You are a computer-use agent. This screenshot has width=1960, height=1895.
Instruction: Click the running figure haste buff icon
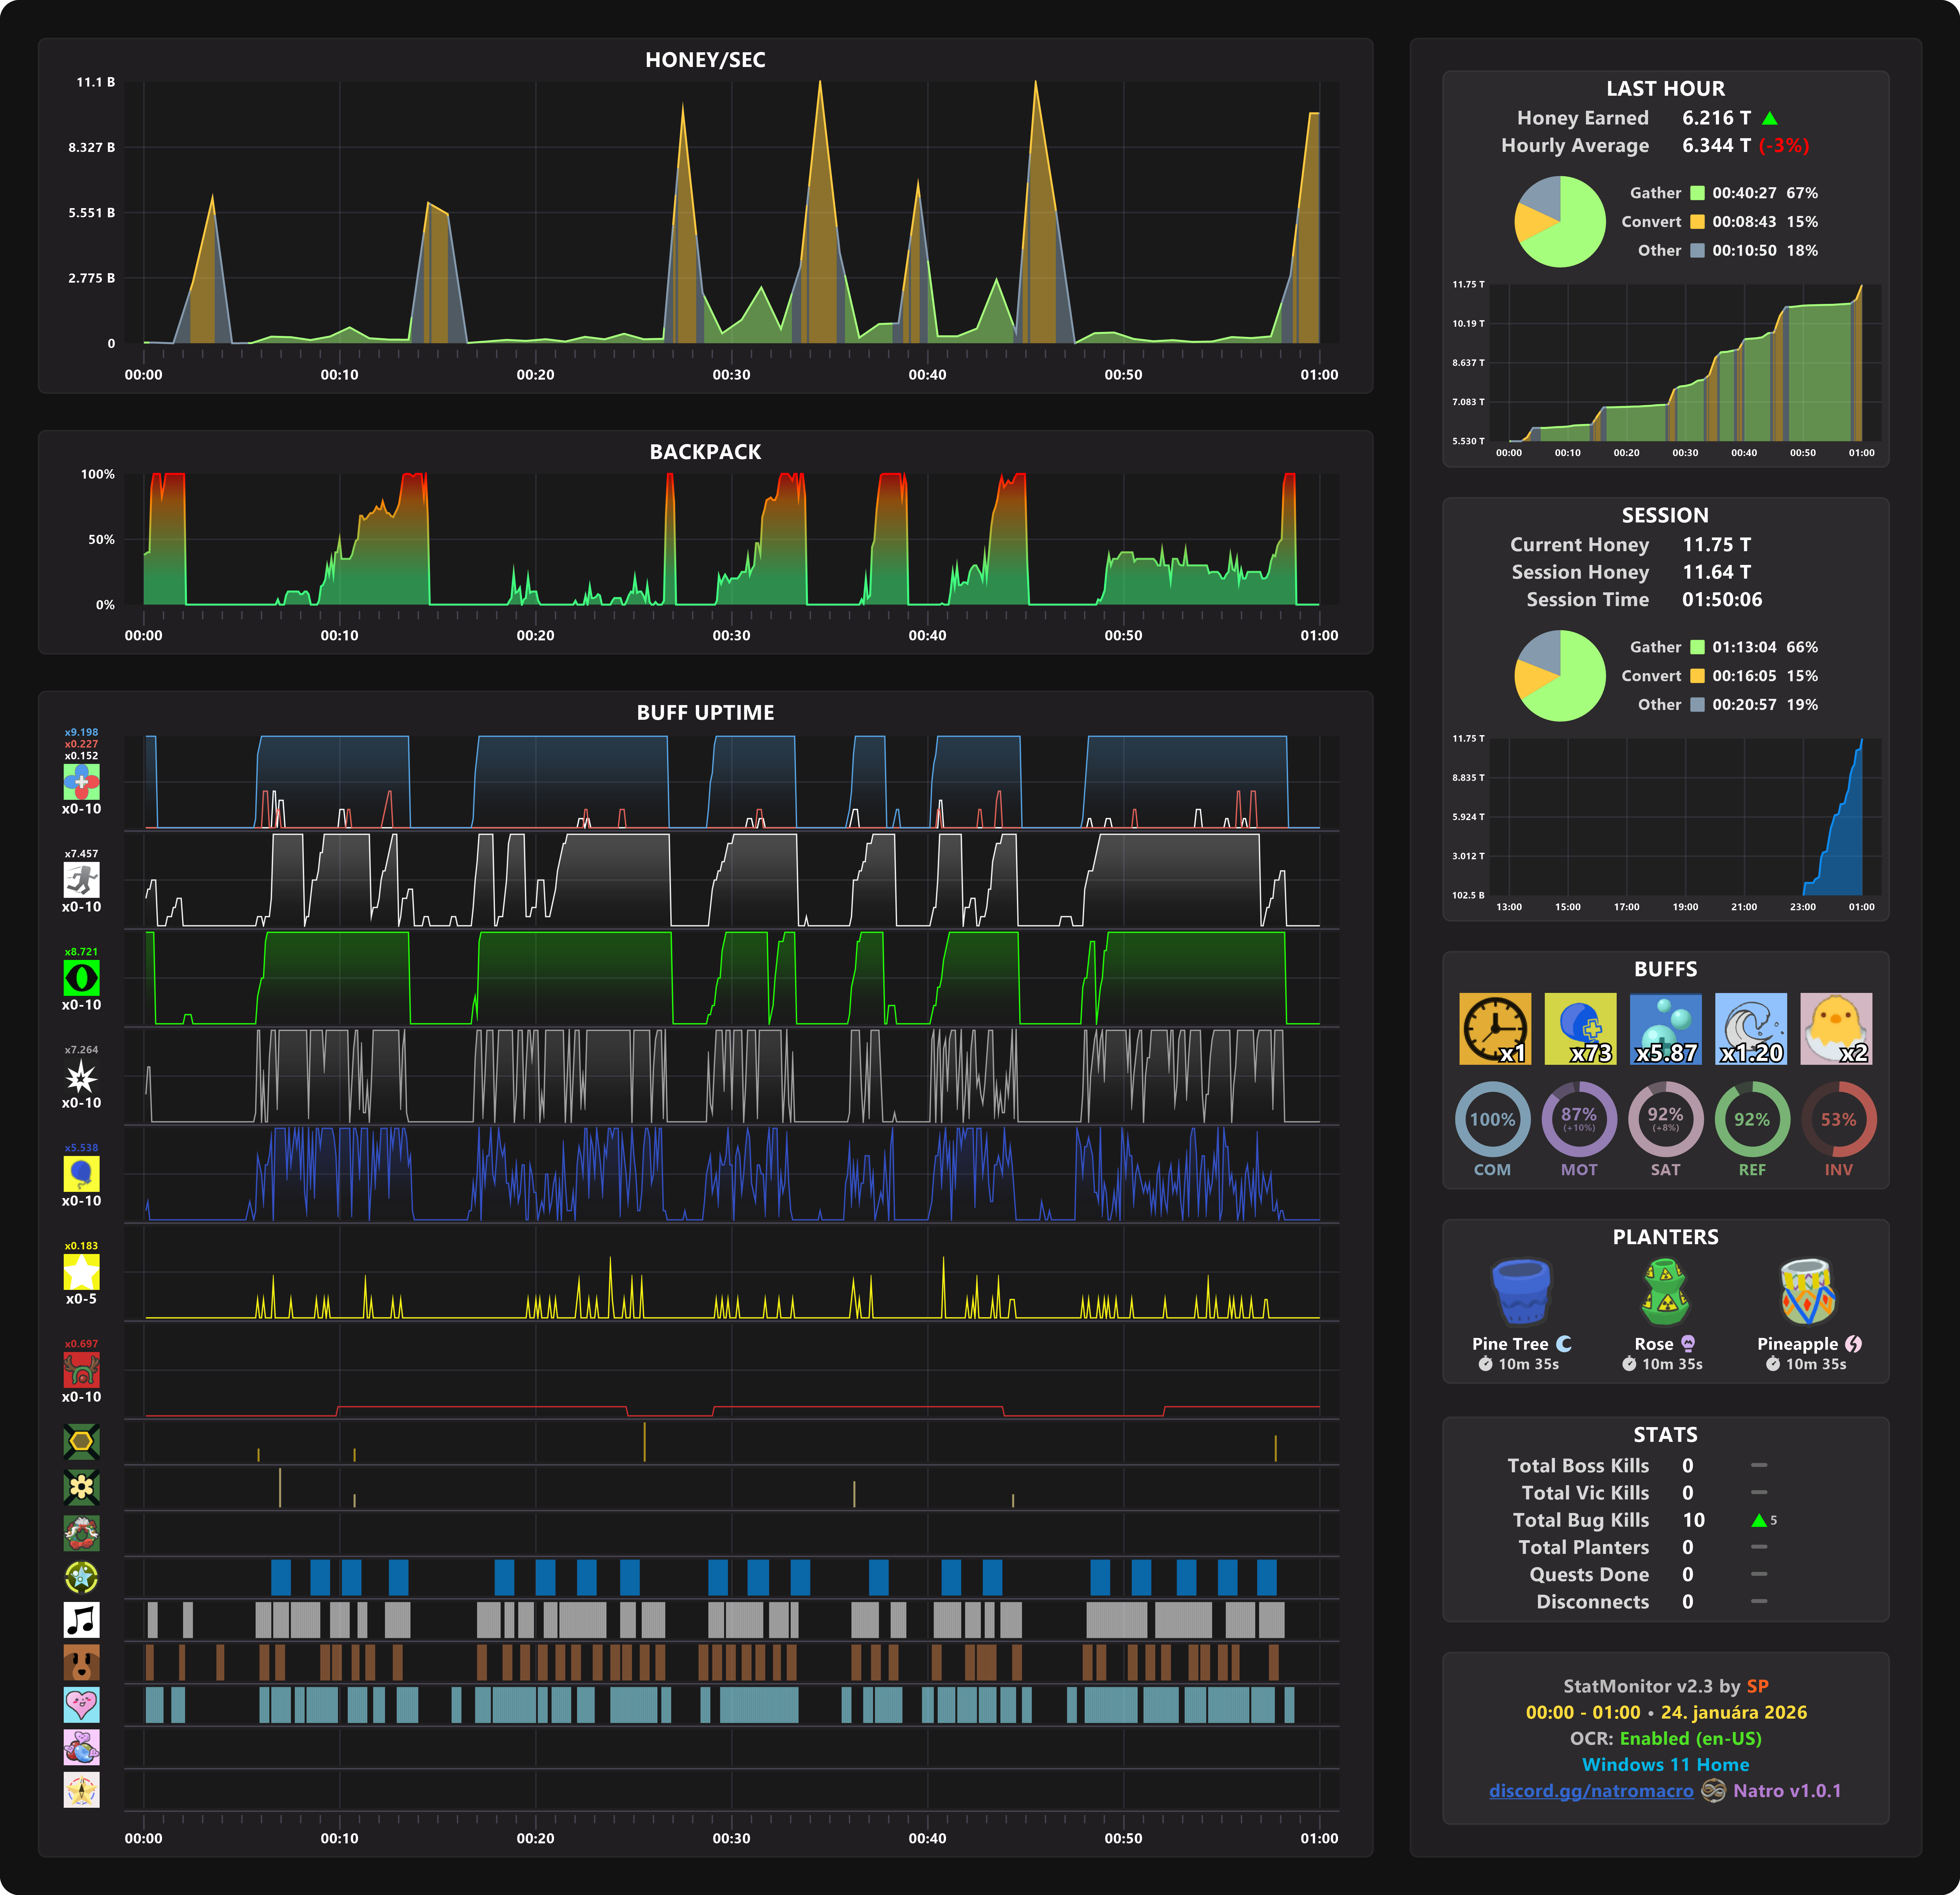click(81, 880)
